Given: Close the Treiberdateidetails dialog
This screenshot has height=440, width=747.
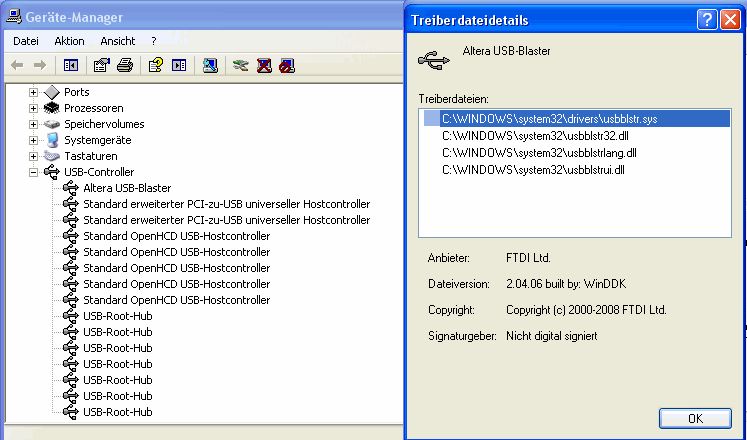Looking at the screenshot, I should (730, 20).
